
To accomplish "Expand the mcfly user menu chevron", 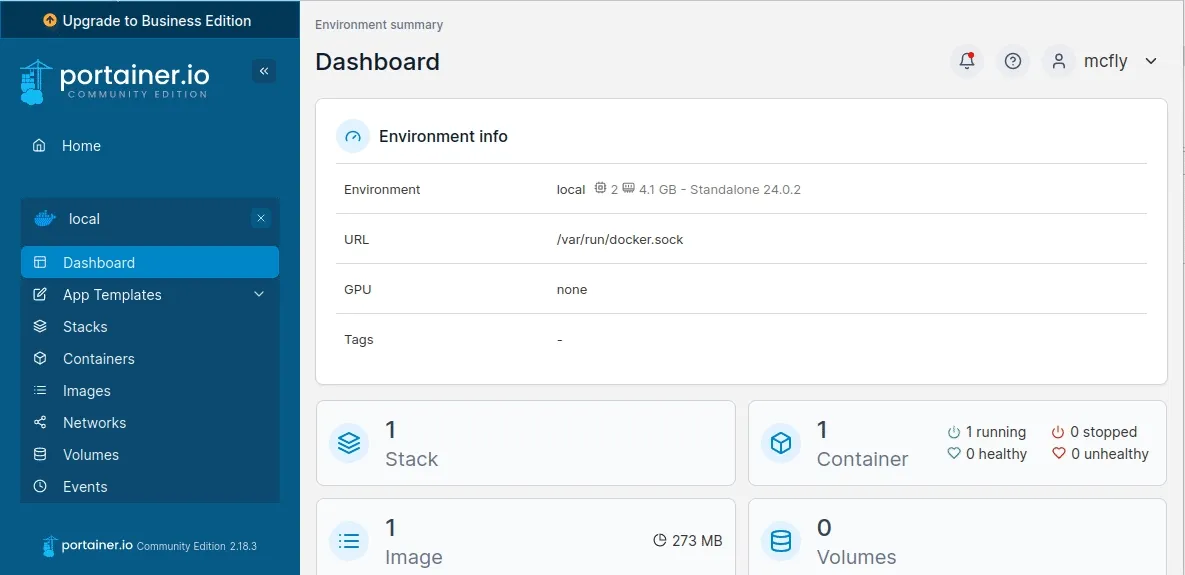I will (1151, 61).
